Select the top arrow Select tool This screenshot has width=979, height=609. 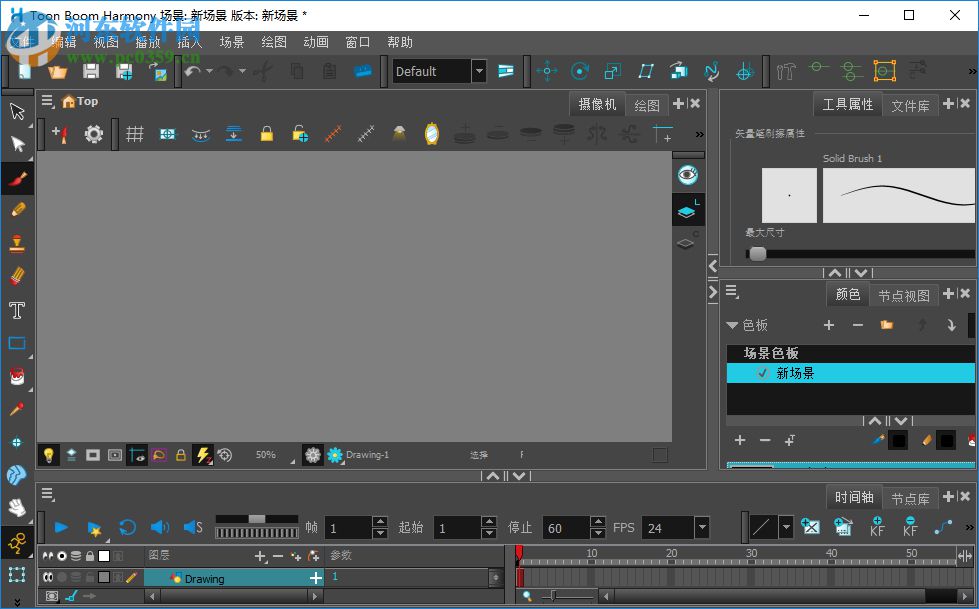[x=16, y=110]
